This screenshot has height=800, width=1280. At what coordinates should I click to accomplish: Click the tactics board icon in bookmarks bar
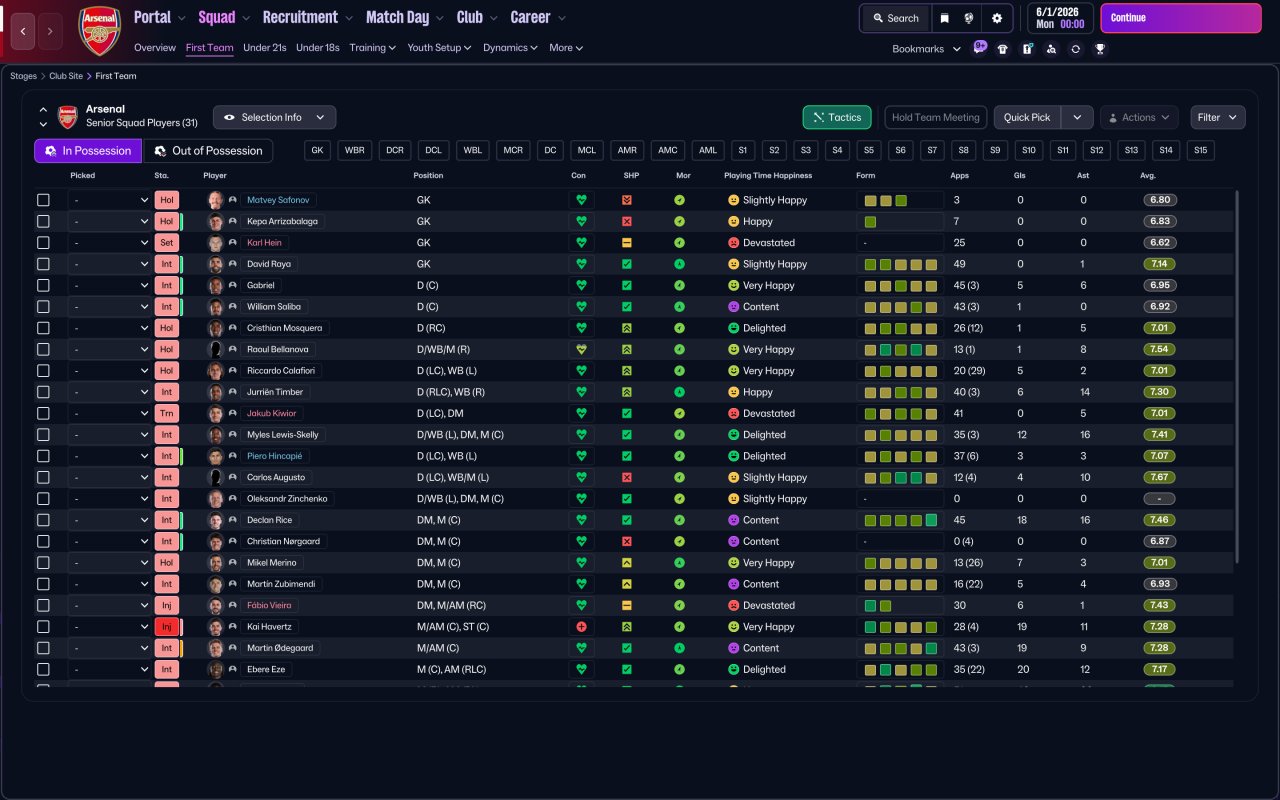(1027, 49)
